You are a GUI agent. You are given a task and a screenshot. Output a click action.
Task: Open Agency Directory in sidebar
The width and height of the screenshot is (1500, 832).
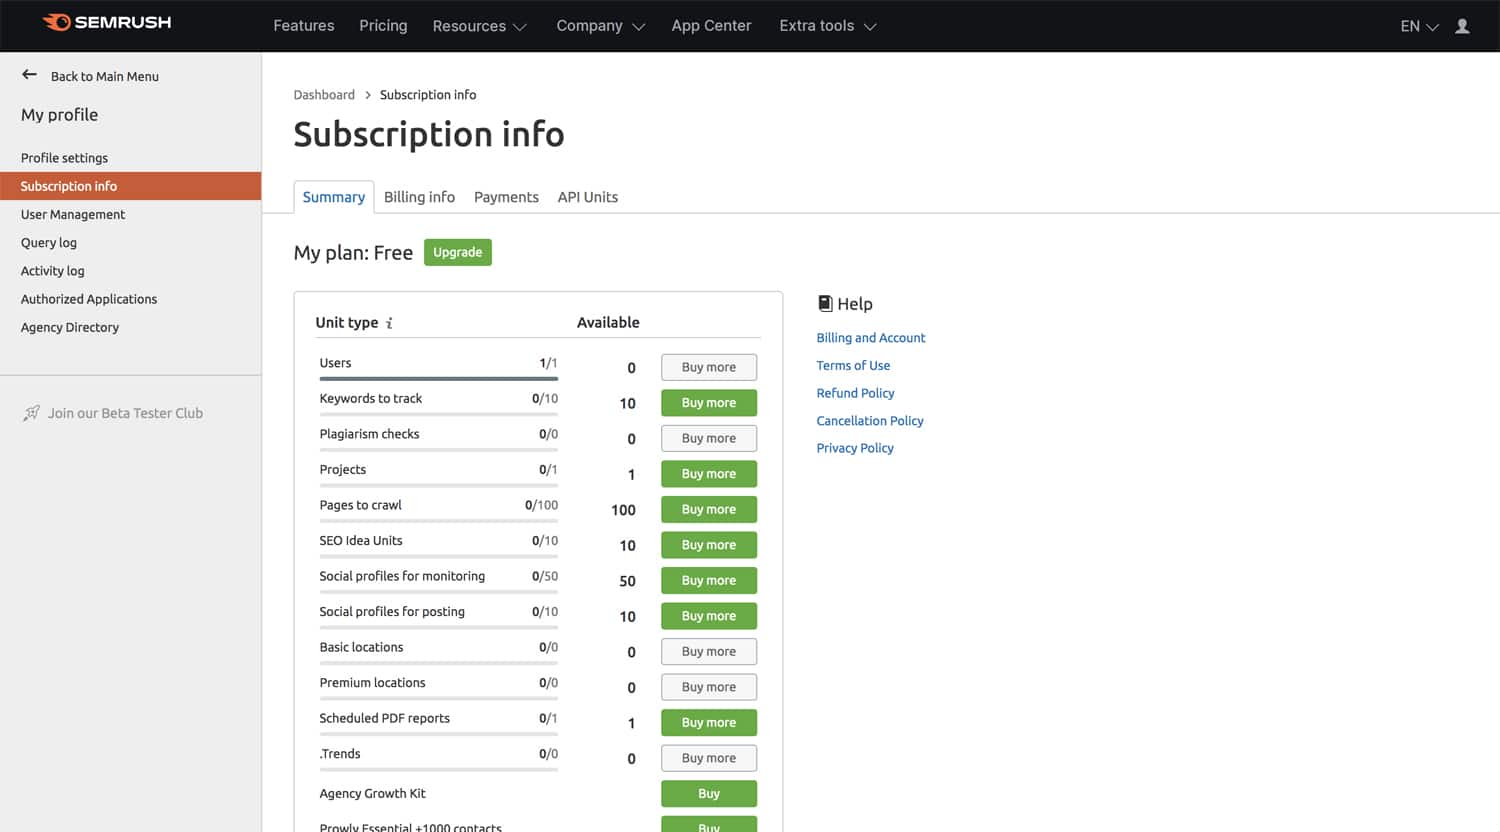pyautogui.click(x=70, y=327)
